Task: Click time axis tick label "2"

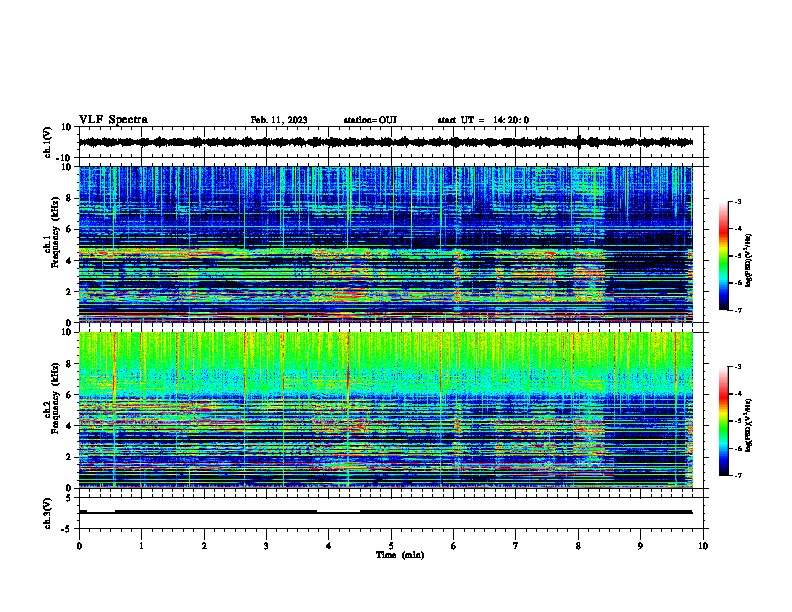Action: (x=204, y=546)
